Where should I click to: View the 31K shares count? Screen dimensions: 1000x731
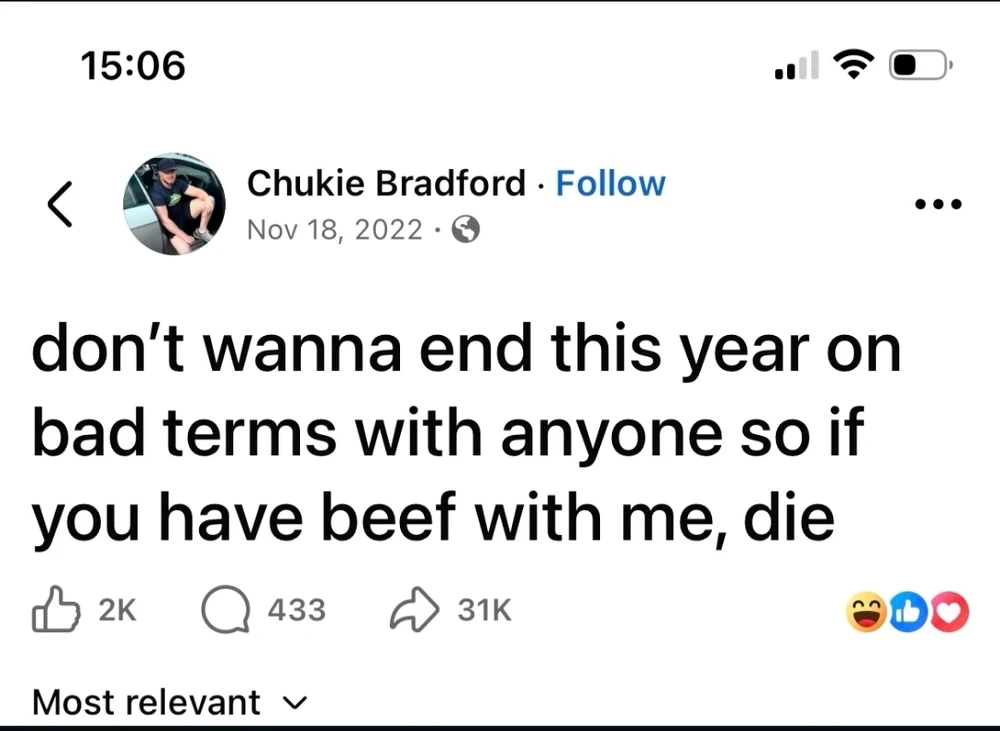tap(484, 609)
